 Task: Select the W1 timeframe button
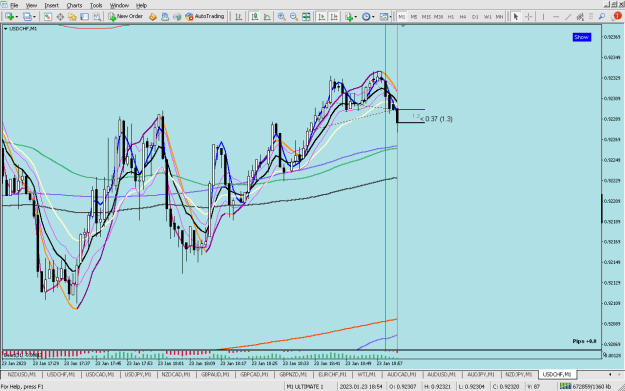(x=487, y=17)
